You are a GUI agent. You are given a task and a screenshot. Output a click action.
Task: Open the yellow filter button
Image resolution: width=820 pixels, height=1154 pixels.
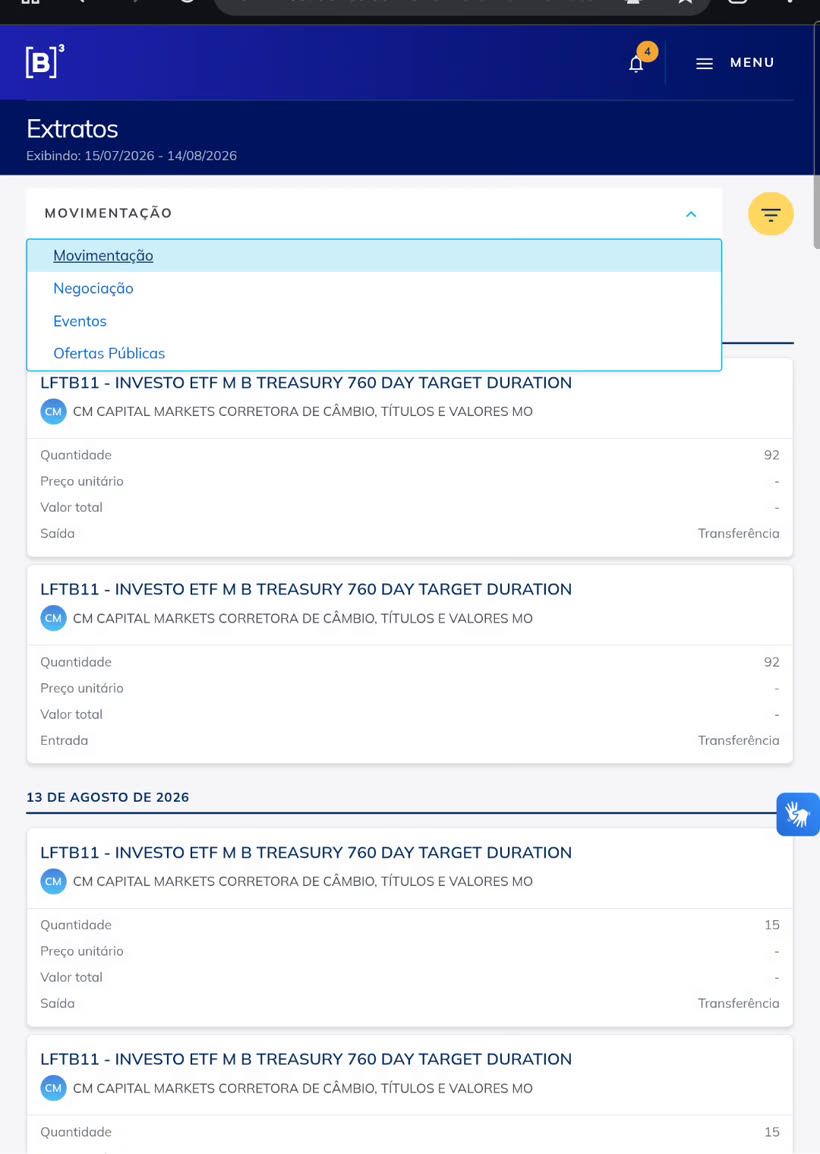pyautogui.click(x=771, y=214)
